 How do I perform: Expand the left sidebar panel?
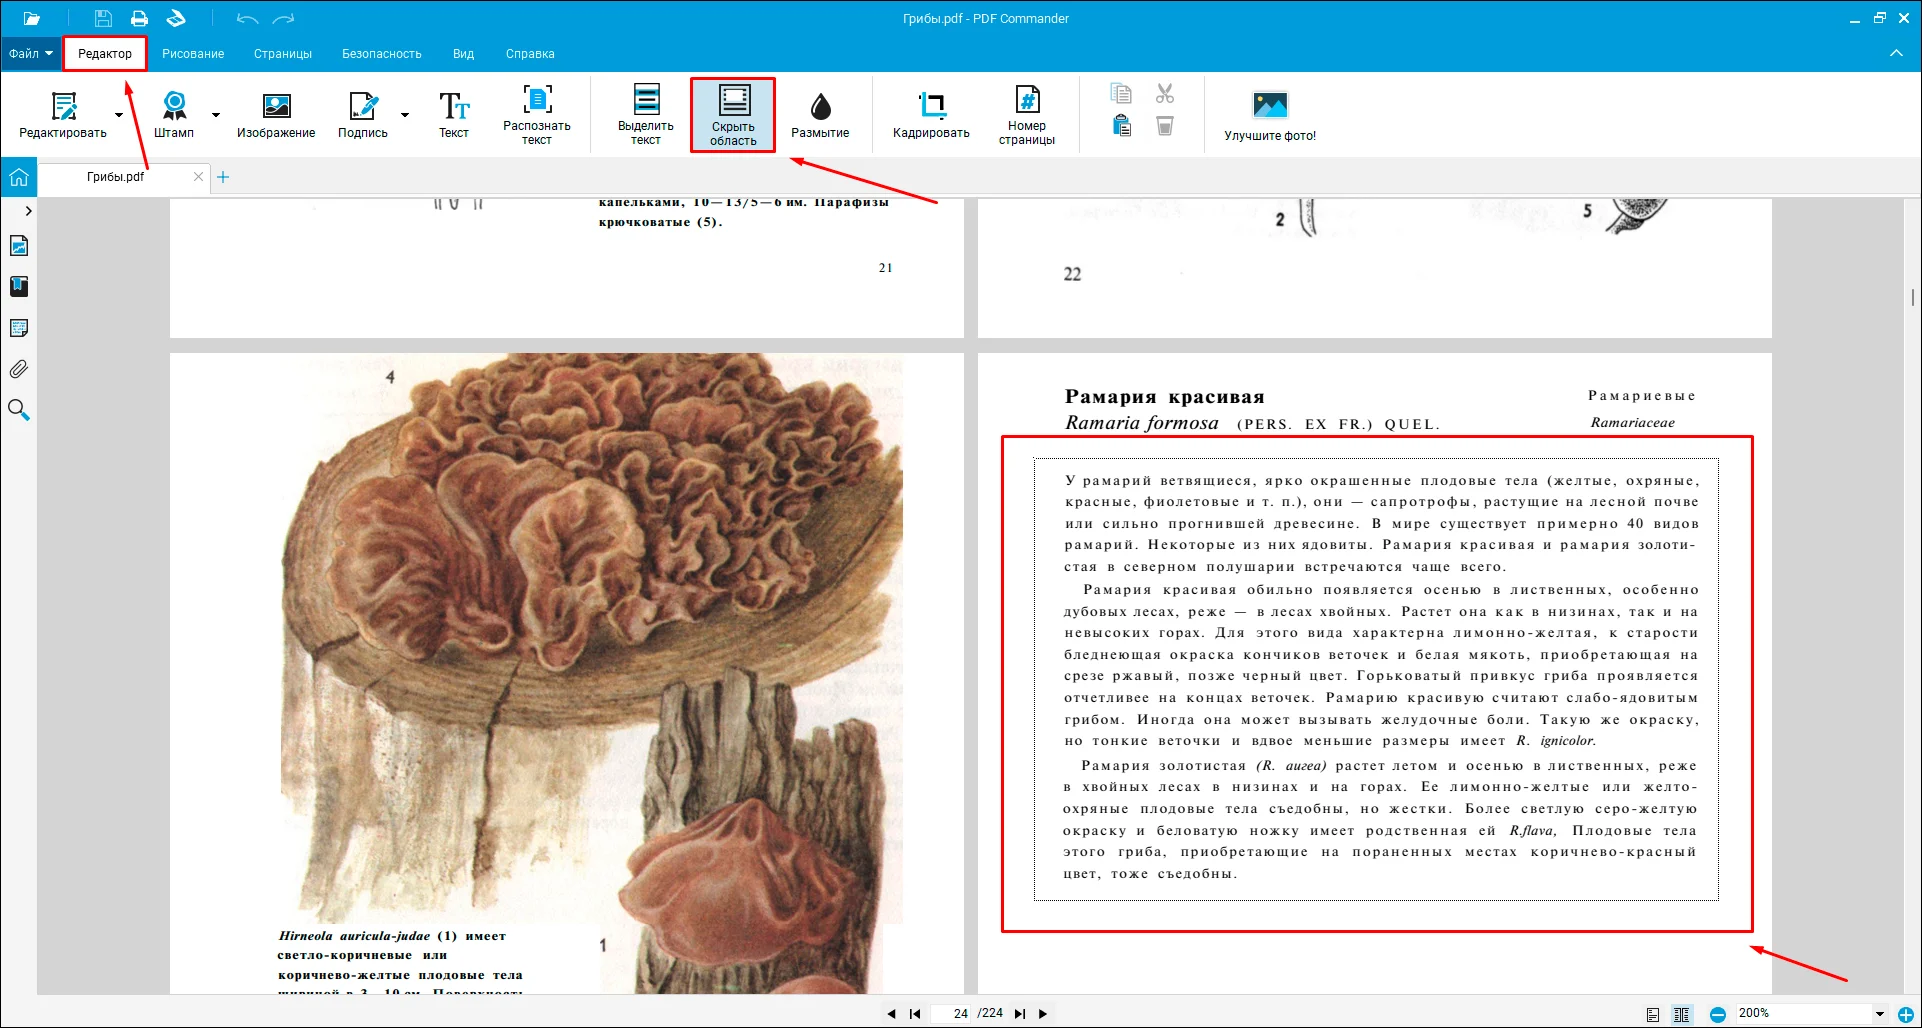pyautogui.click(x=28, y=211)
